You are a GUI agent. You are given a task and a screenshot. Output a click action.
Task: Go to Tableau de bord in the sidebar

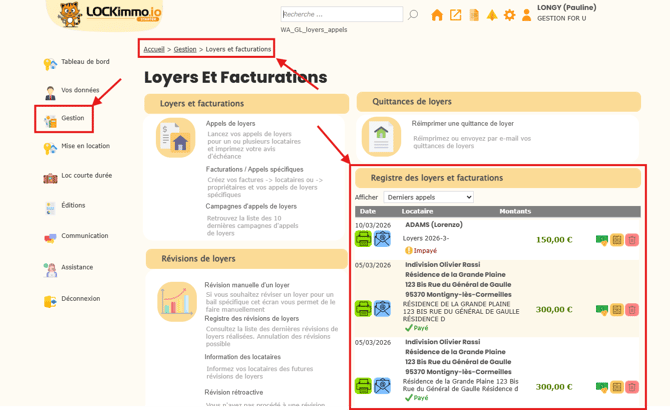[x=85, y=62]
